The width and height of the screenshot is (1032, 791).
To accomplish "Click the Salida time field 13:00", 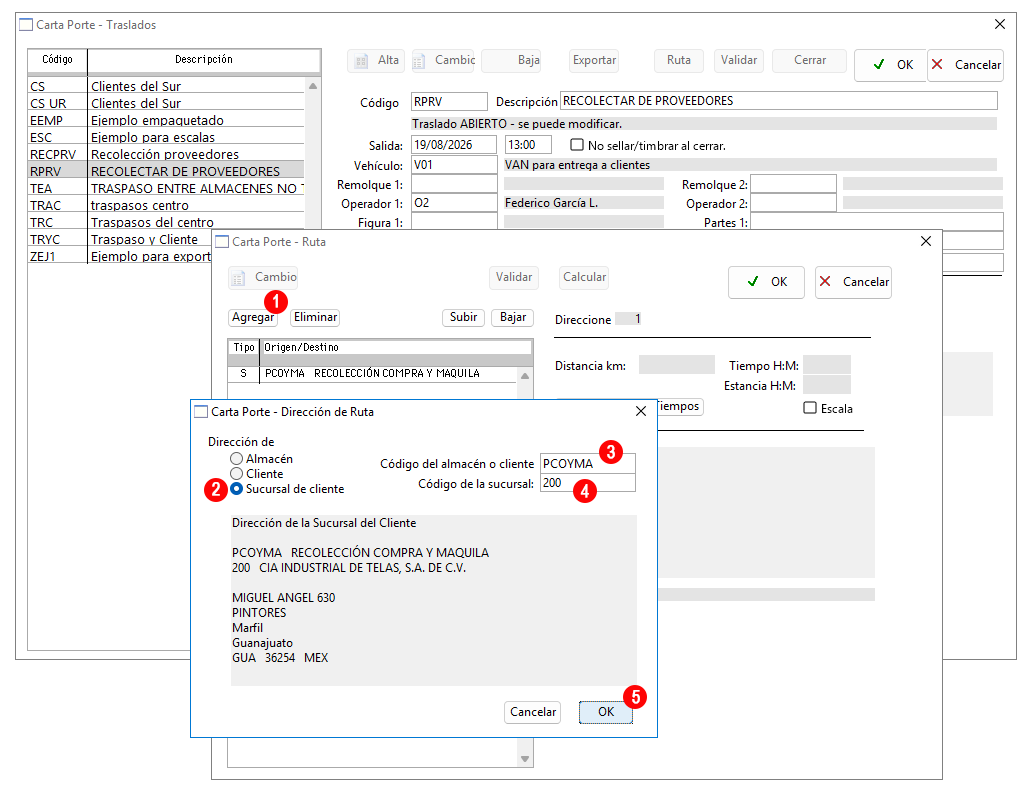I will click(528, 145).
